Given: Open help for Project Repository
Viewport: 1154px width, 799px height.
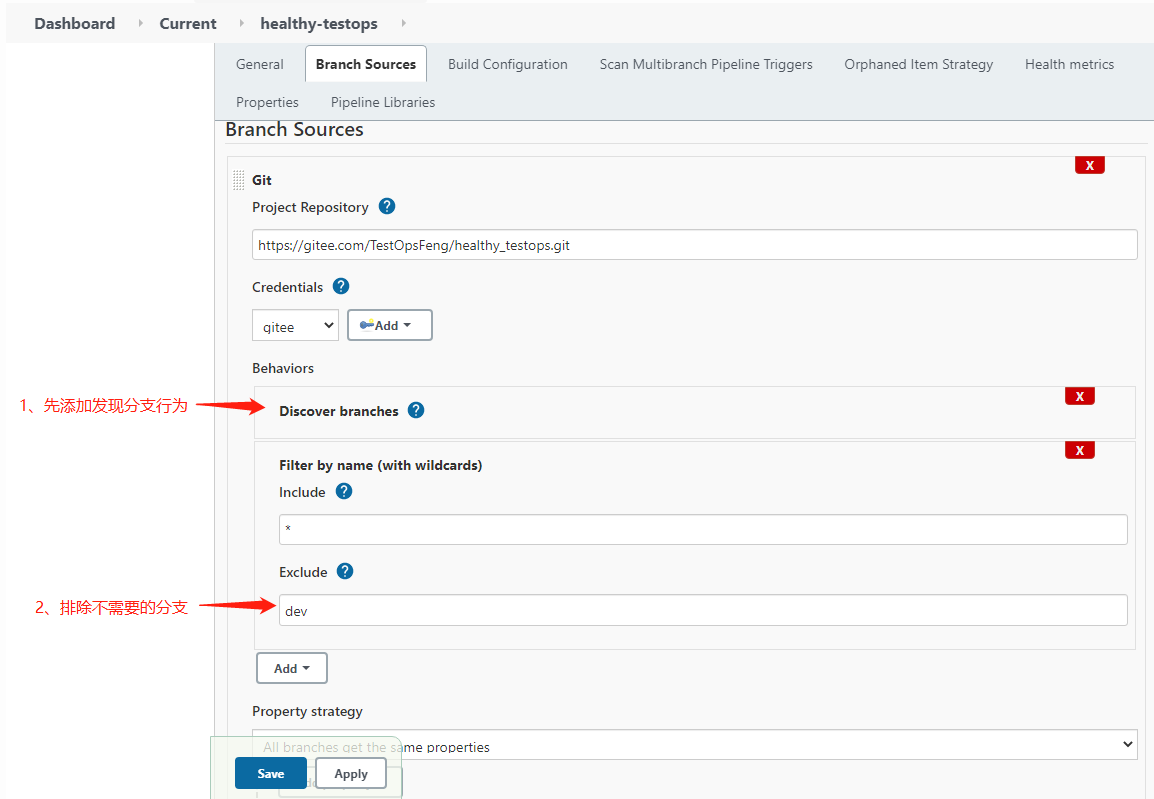Looking at the screenshot, I should 386,207.
